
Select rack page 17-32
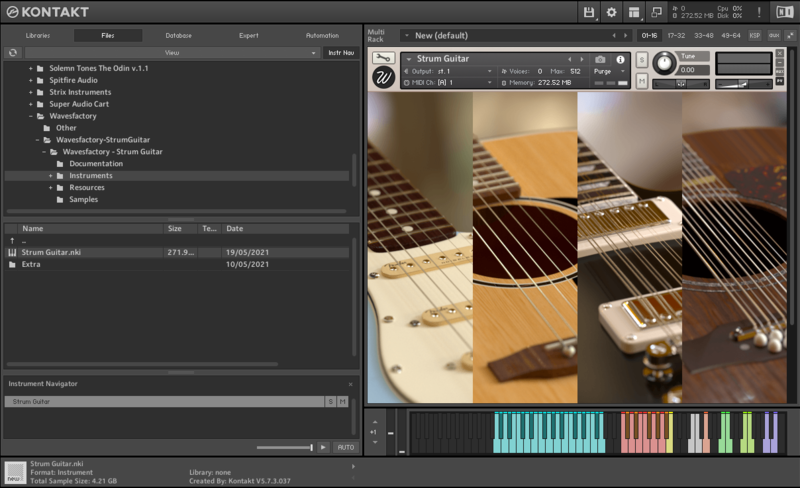(x=677, y=35)
